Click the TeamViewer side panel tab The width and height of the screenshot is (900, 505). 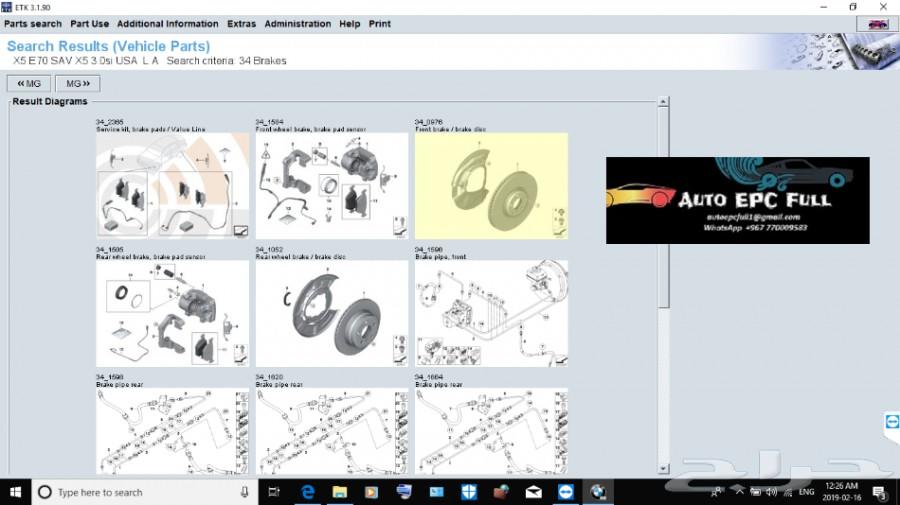pyautogui.click(x=892, y=422)
